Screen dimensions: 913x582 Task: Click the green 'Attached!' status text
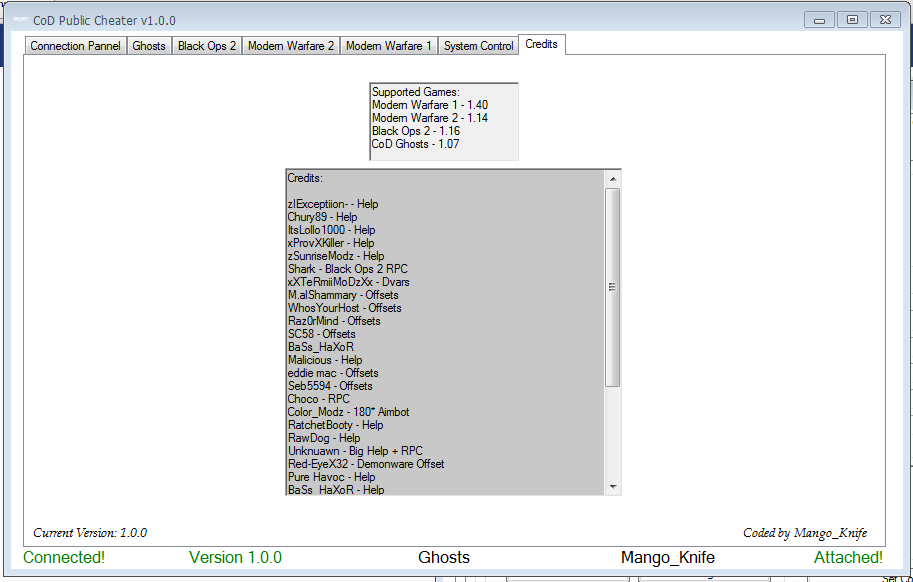tap(848, 558)
